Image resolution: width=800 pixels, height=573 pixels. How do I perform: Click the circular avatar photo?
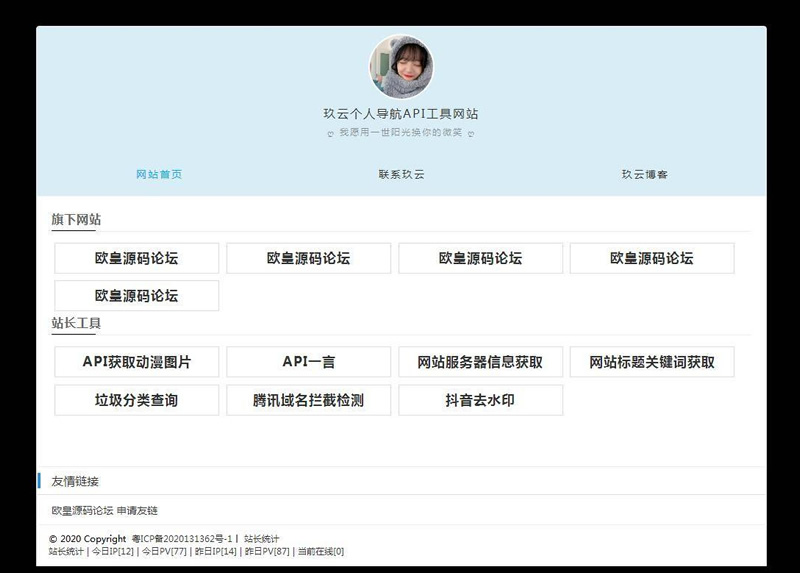(x=401, y=67)
